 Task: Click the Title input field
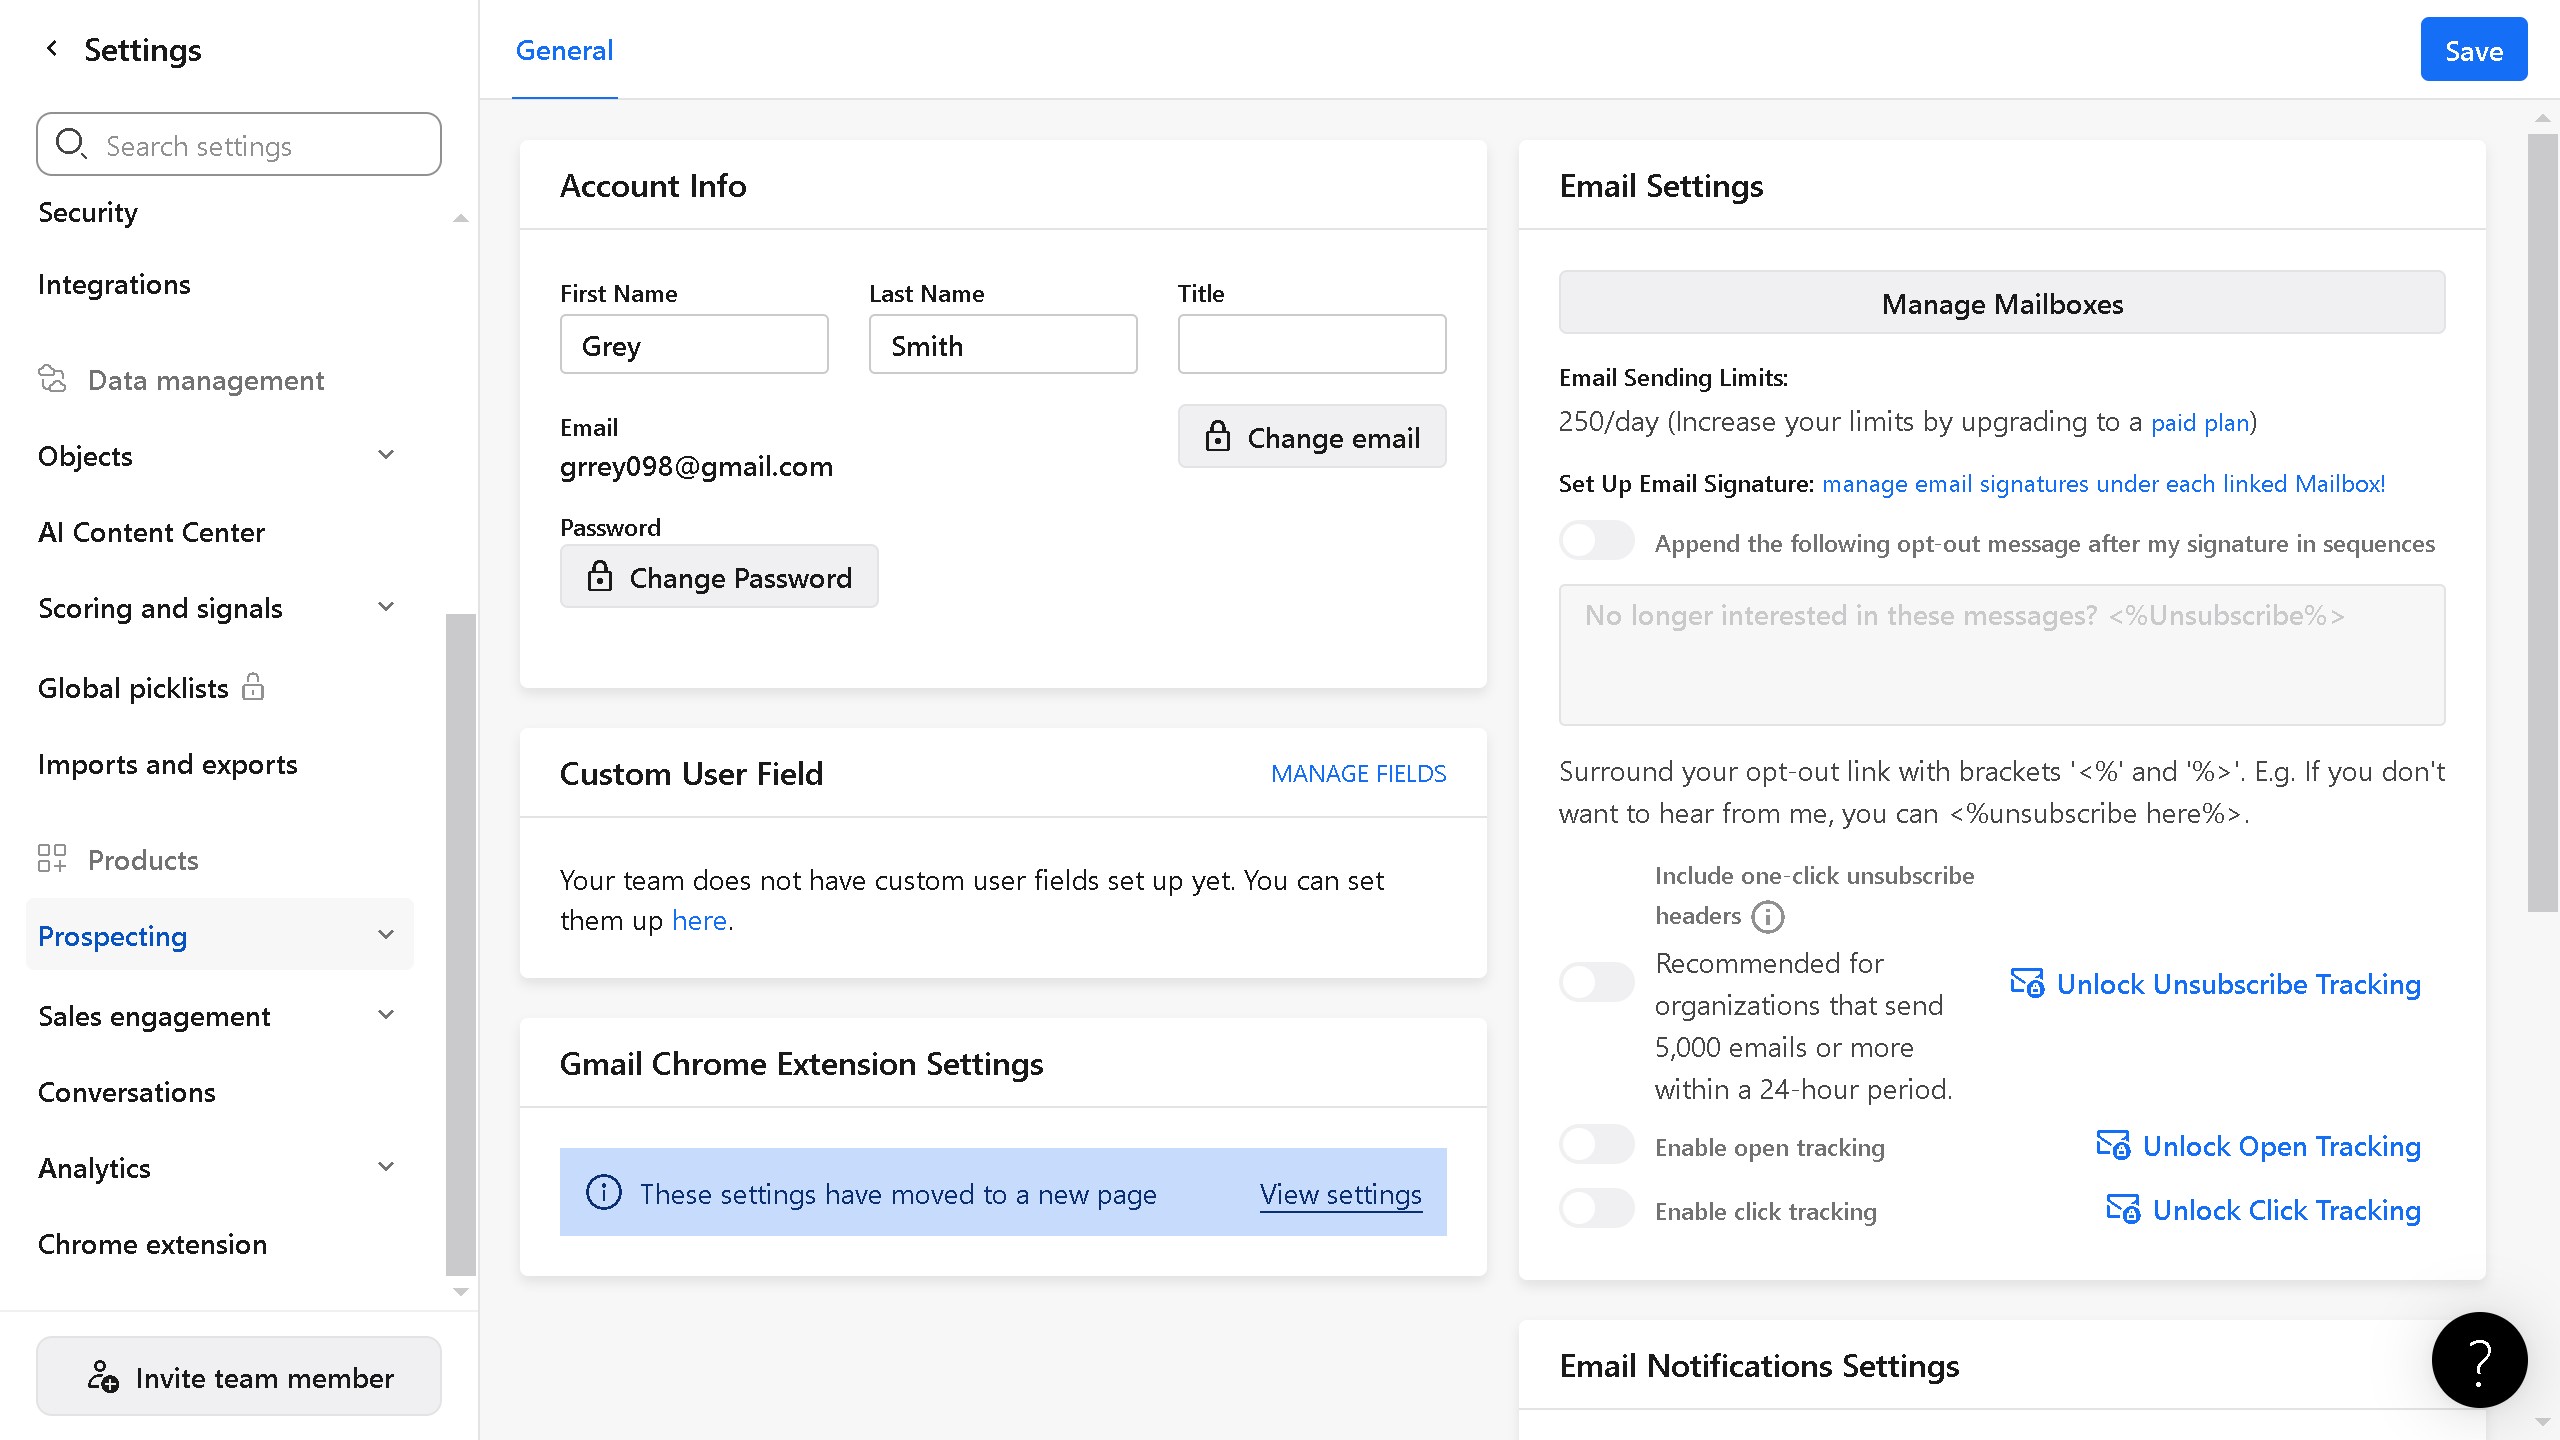point(1311,345)
